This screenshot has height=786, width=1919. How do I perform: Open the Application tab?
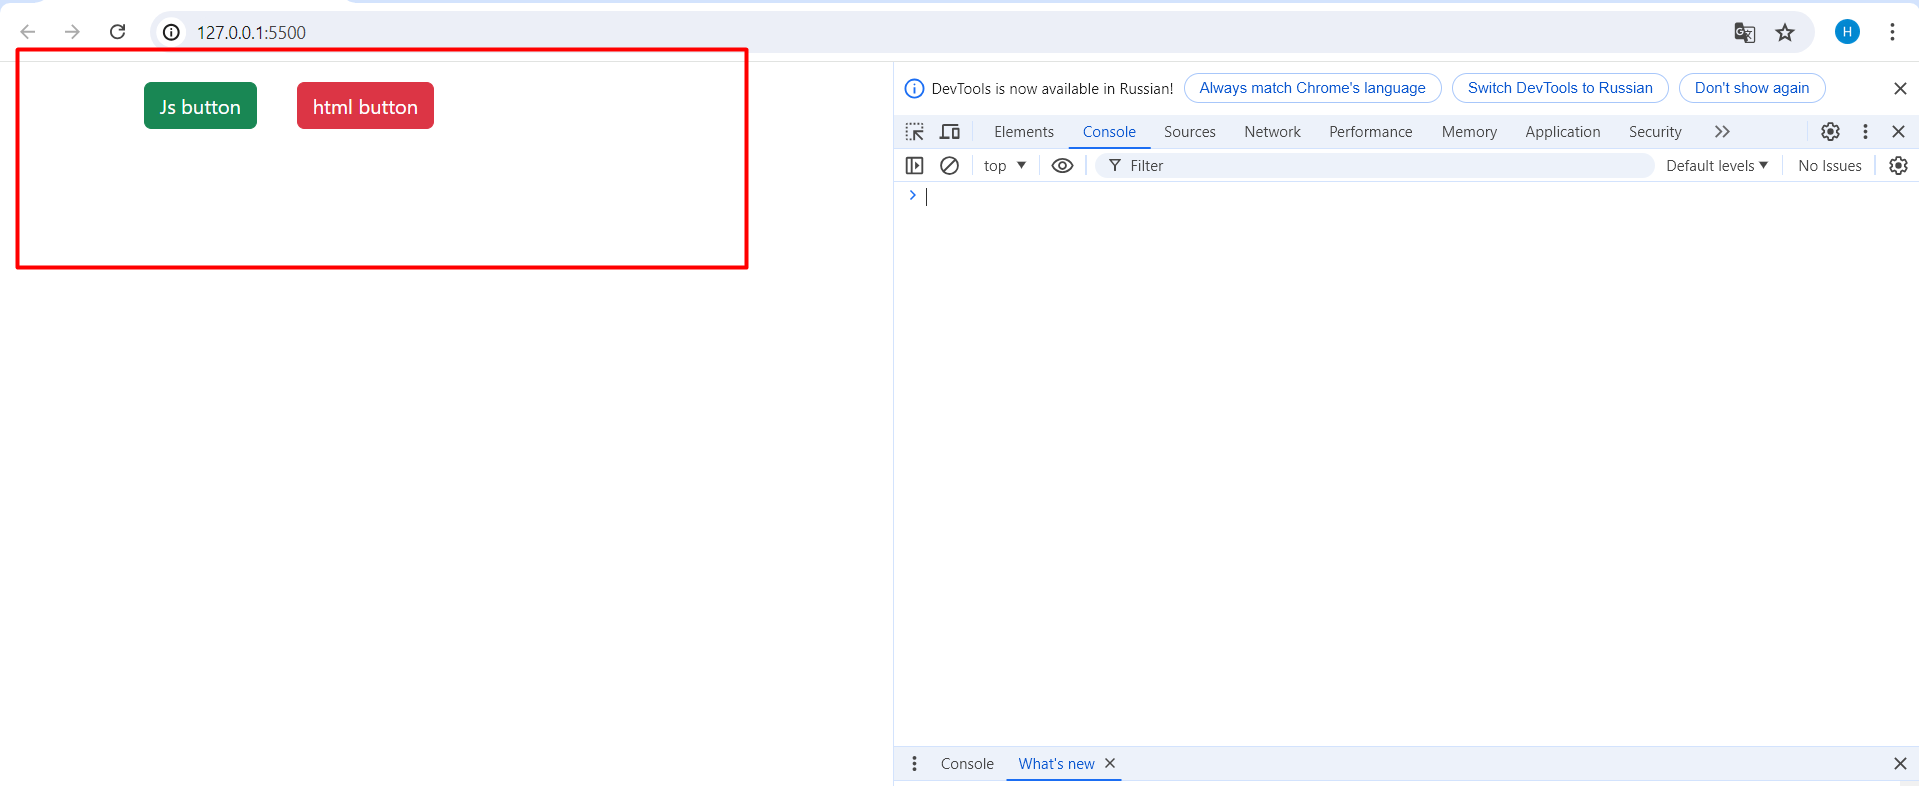[x=1563, y=132]
